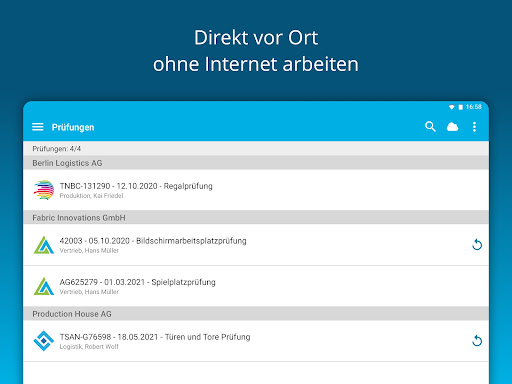Viewport: 512px width, 384px height.
Task: Click 'Produktion, Kai Friedel' subtitle
Action: [x=91, y=196]
